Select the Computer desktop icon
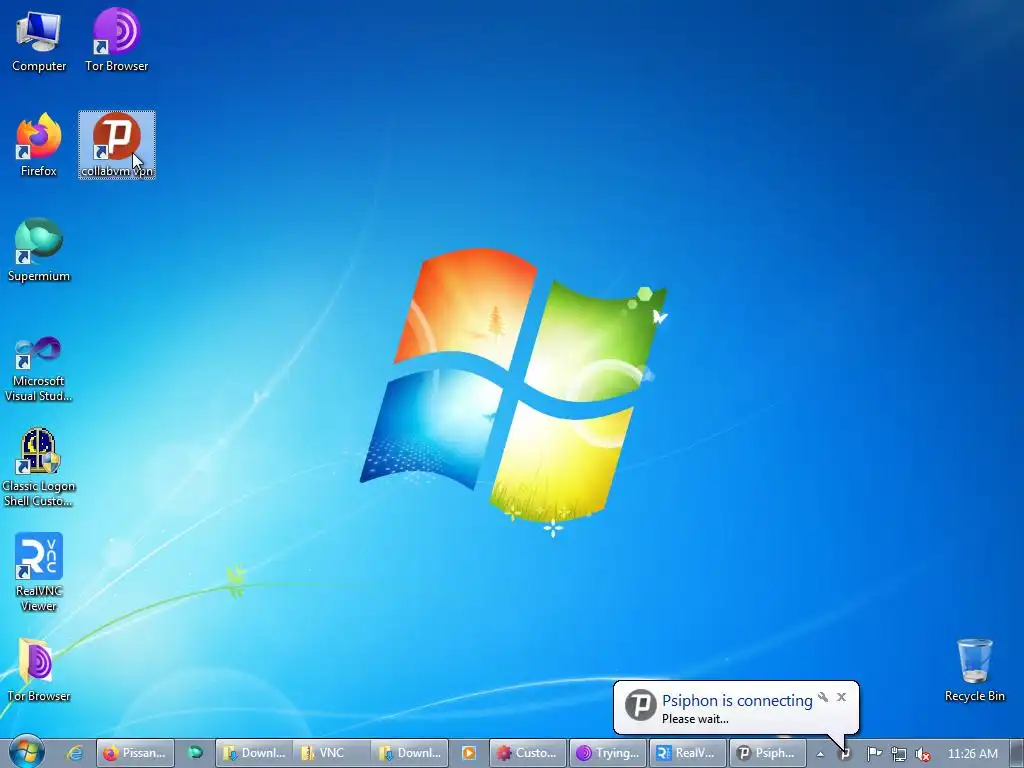 click(39, 40)
